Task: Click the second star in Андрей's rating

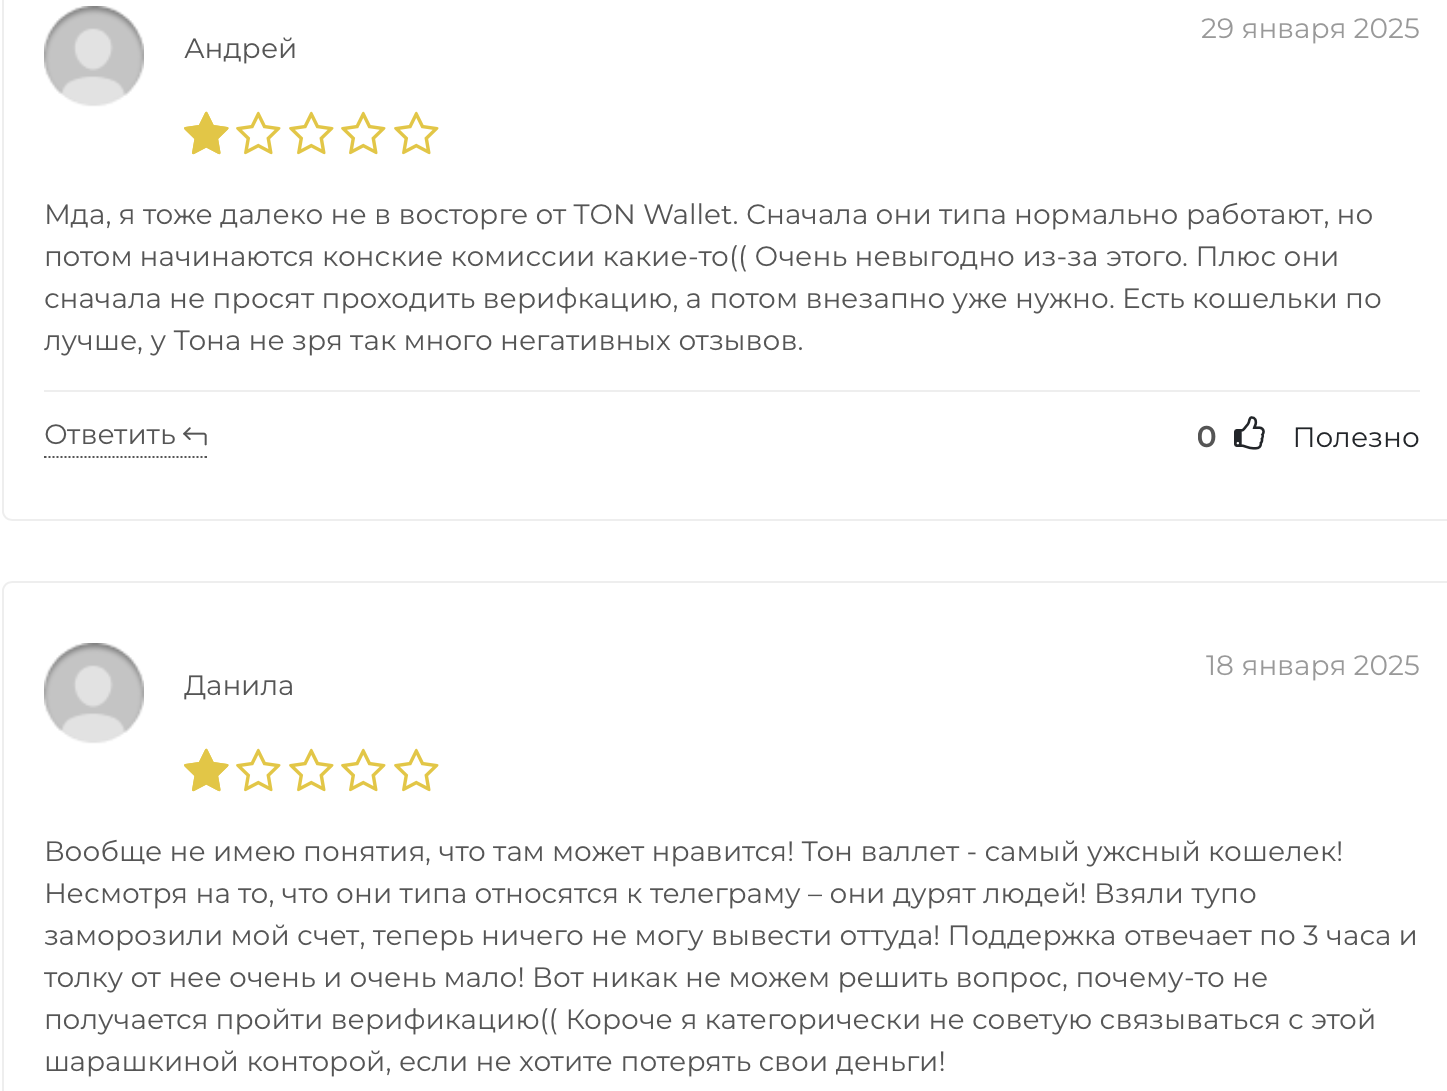Action: click(259, 134)
